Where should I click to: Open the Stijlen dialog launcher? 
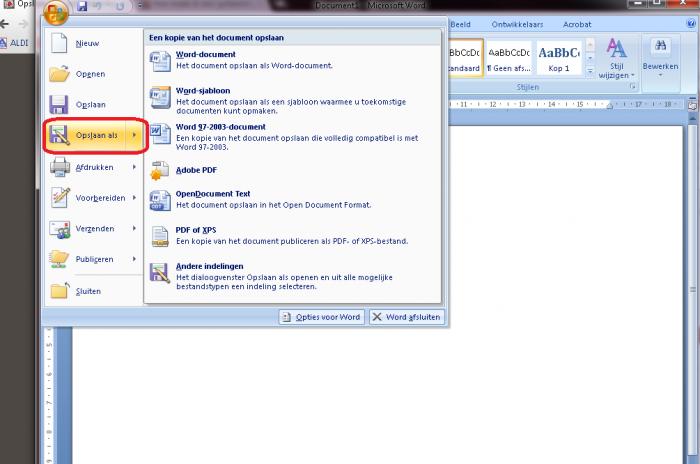tap(633, 87)
